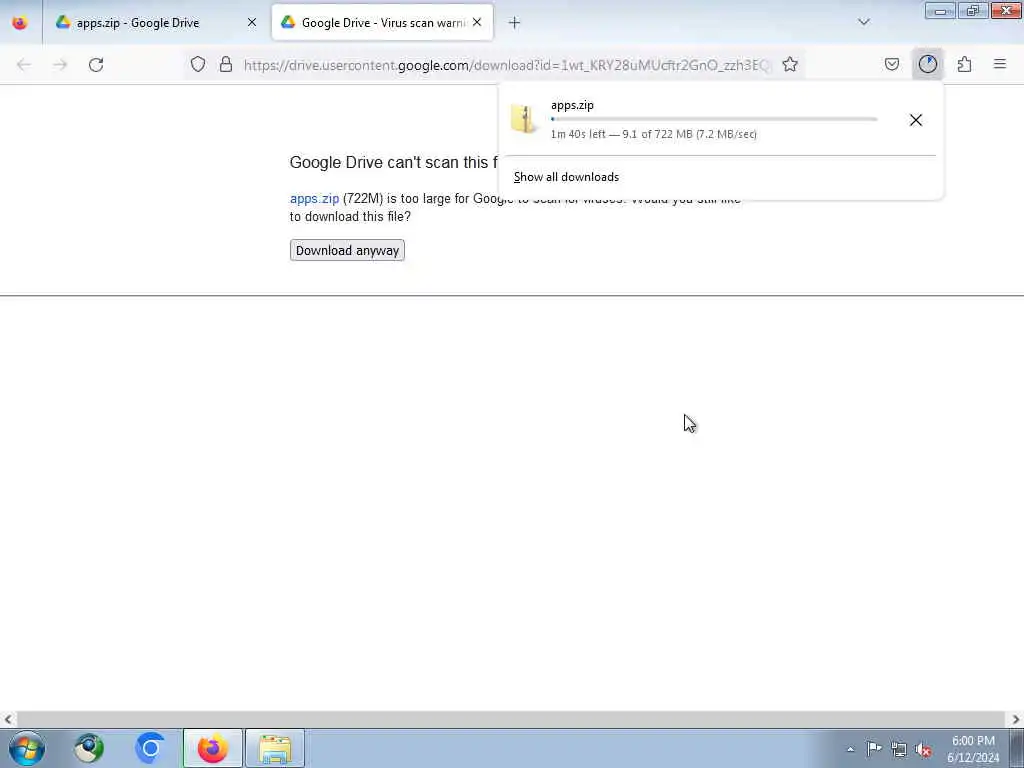This screenshot has height=768, width=1024.
Task: Click download status '1m 40s left' text
Action: point(653,135)
